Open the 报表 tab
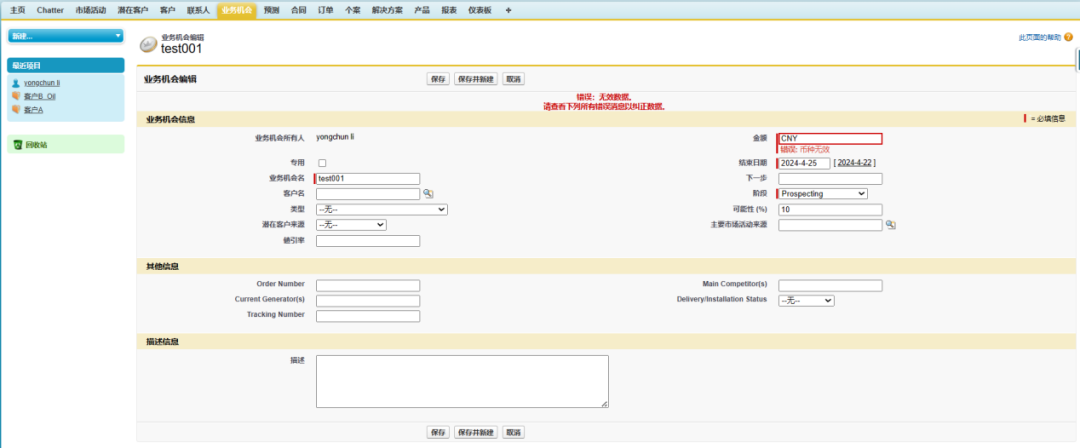Image resolution: width=1080 pixels, height=448 pixels. [x=449, y=10]
